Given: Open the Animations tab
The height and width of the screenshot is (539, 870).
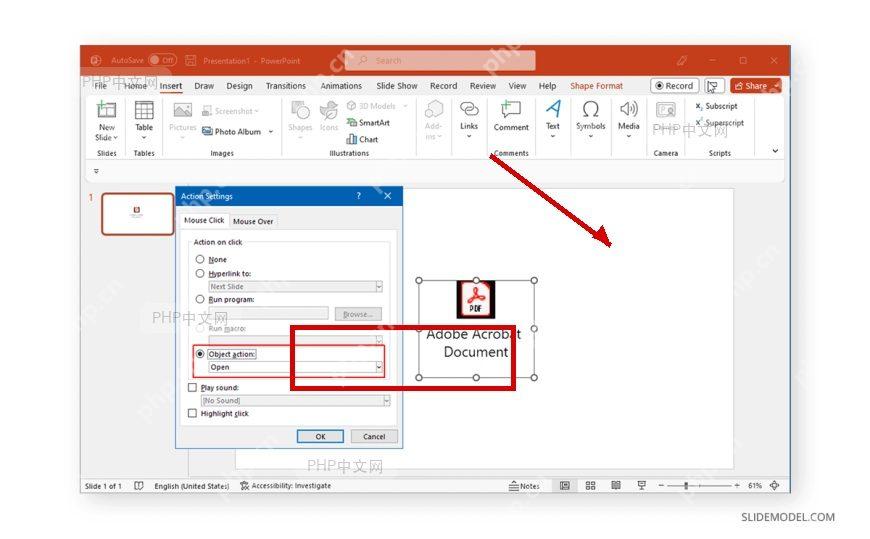Looking at the screenshot, I should (x=341, y=86).
